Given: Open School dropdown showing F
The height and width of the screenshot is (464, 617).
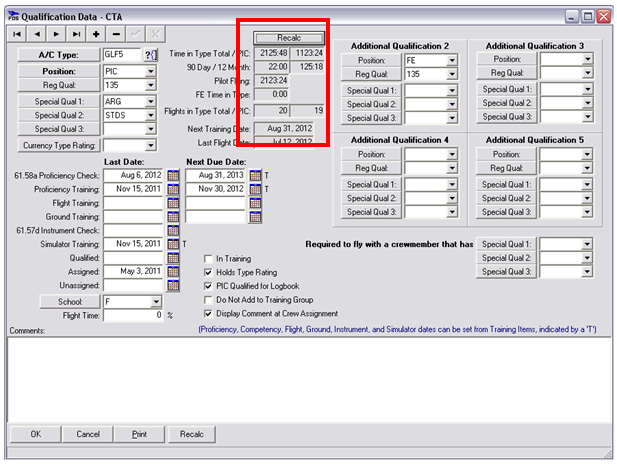Looking at the screenshot, I should (x=156, y=302).
